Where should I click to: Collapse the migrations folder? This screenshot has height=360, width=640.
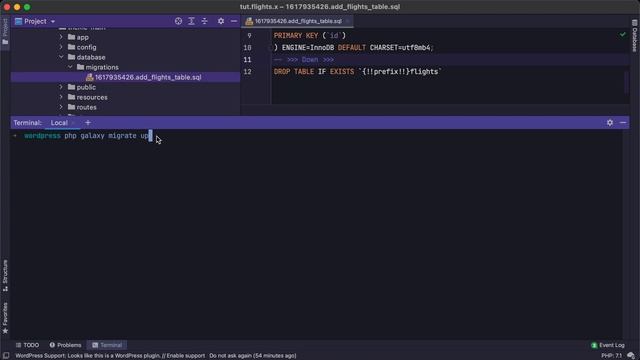70,67
